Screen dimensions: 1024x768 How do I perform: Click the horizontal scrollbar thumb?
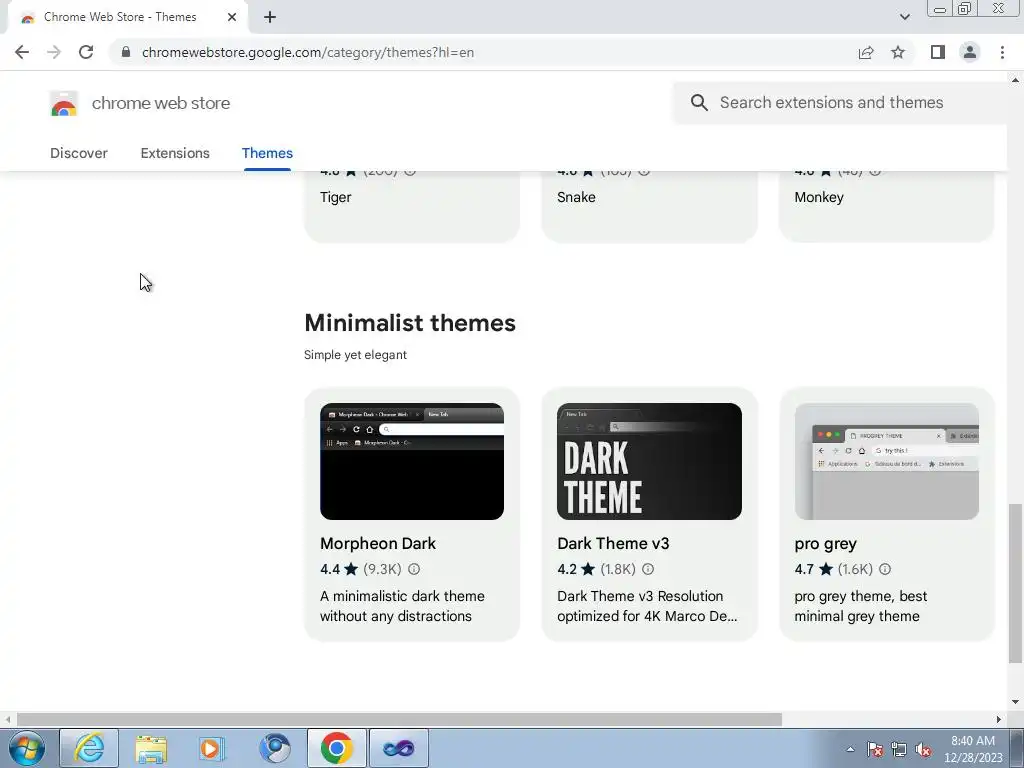(x=400, y=720)
